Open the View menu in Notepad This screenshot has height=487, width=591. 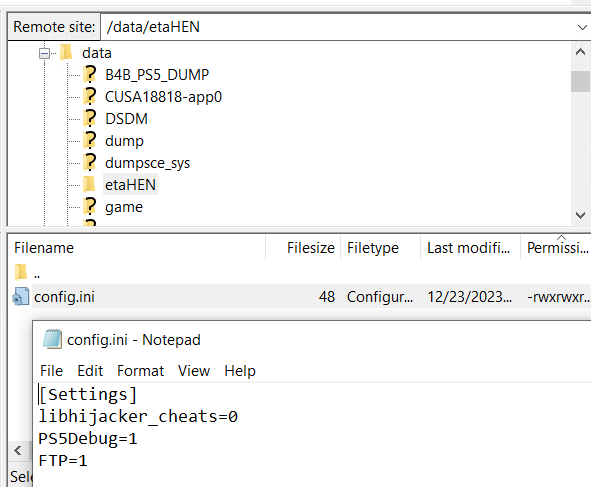tap(194, 371)
